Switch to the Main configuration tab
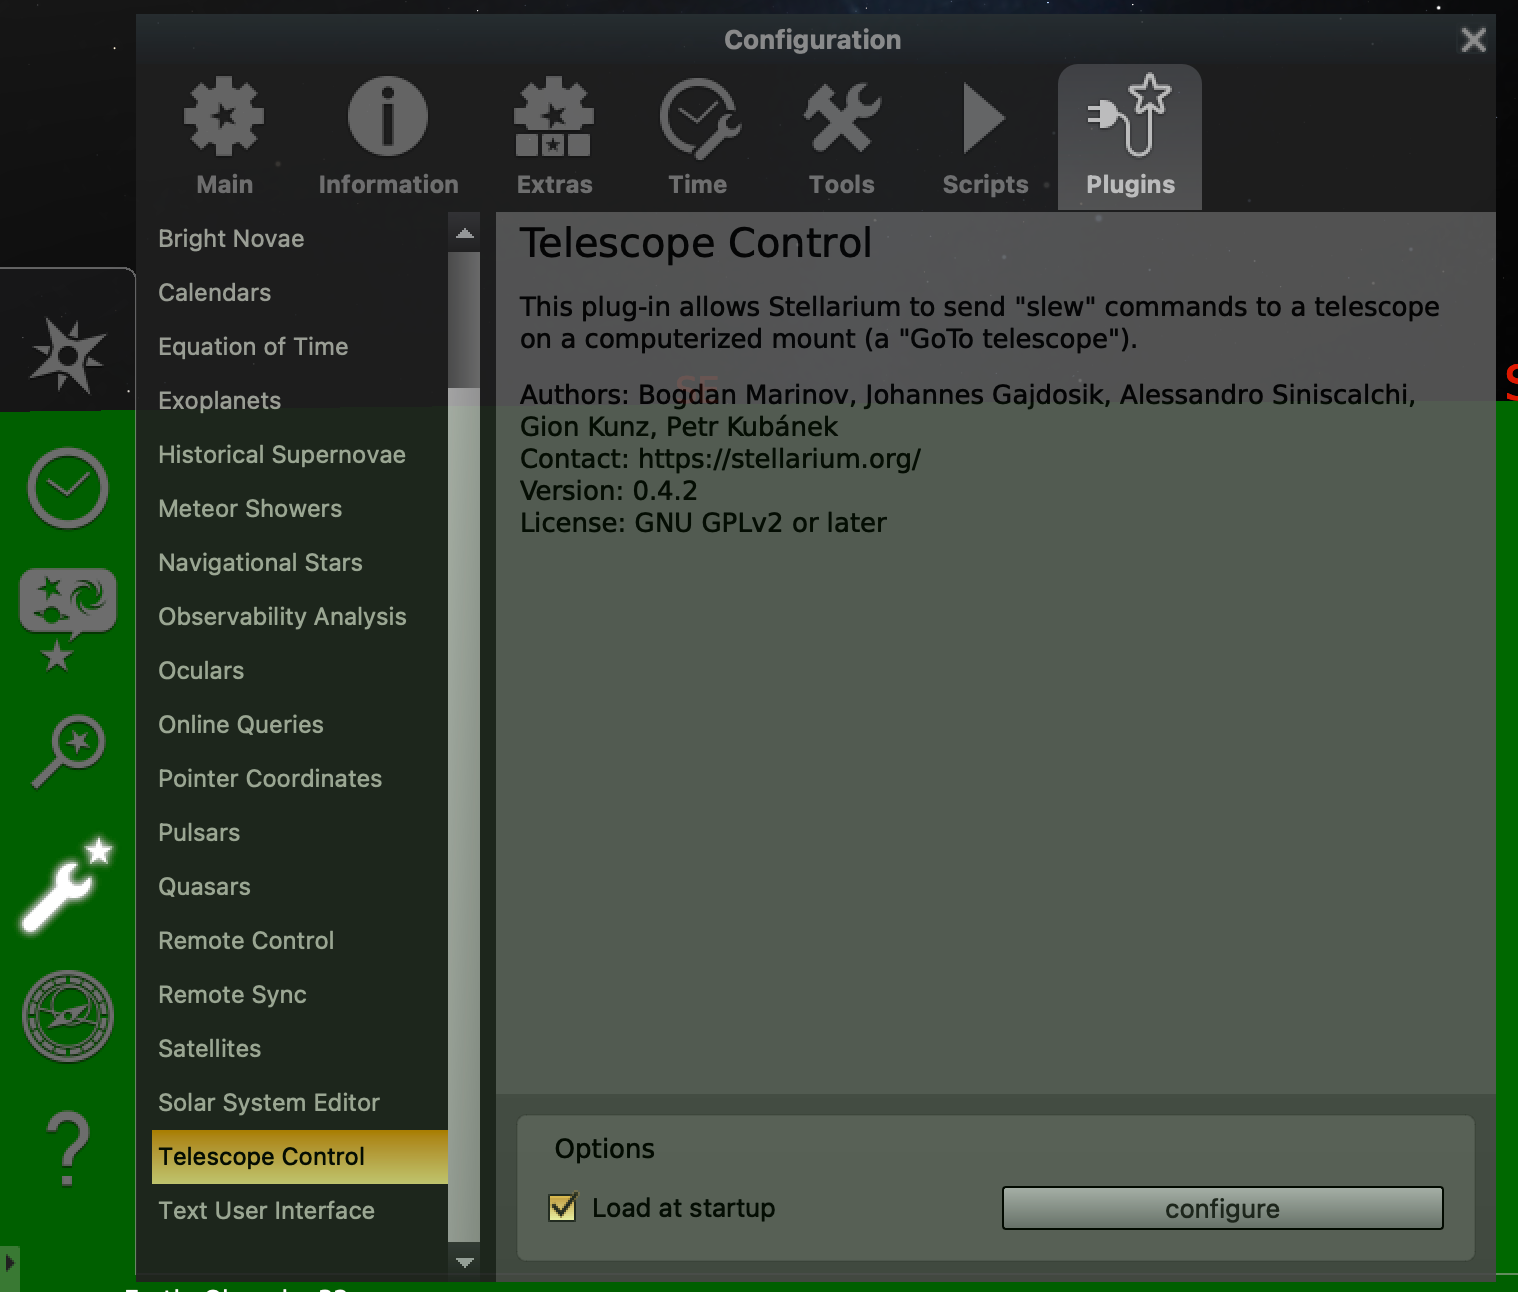 pos(224,137)
